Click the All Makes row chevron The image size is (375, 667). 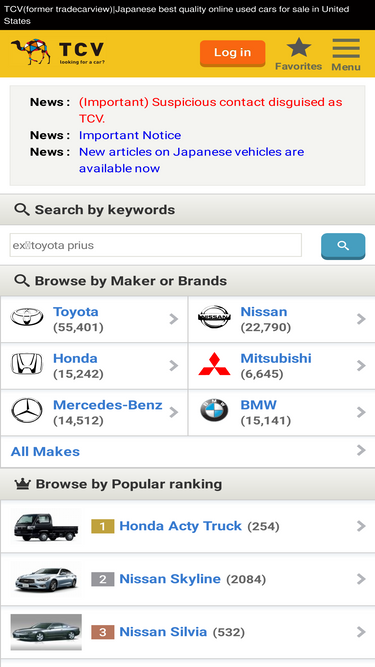click(361, 450)
